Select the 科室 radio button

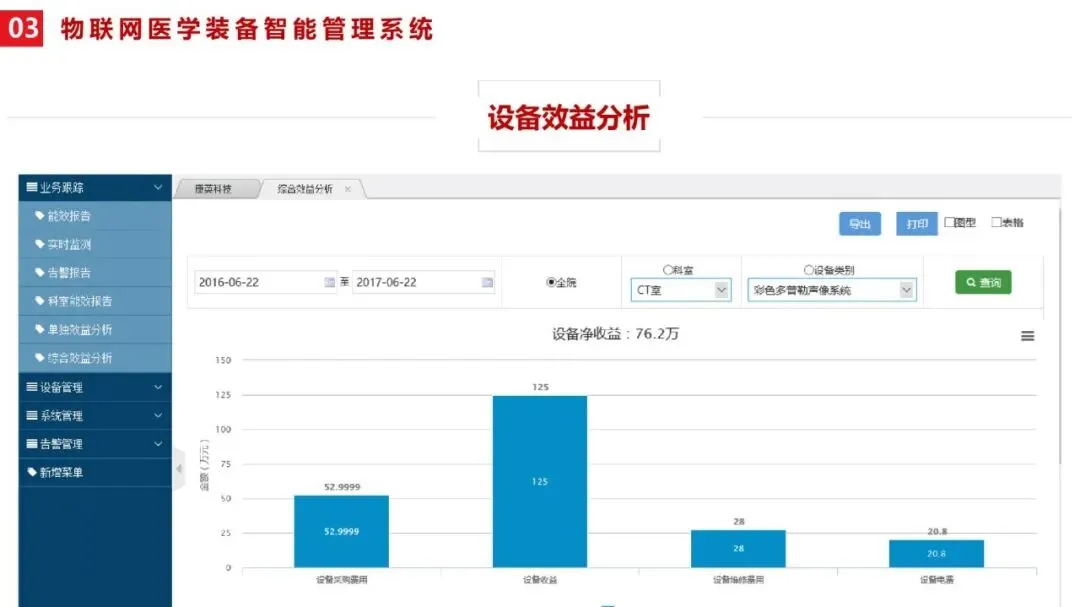[x=667, y=270]
